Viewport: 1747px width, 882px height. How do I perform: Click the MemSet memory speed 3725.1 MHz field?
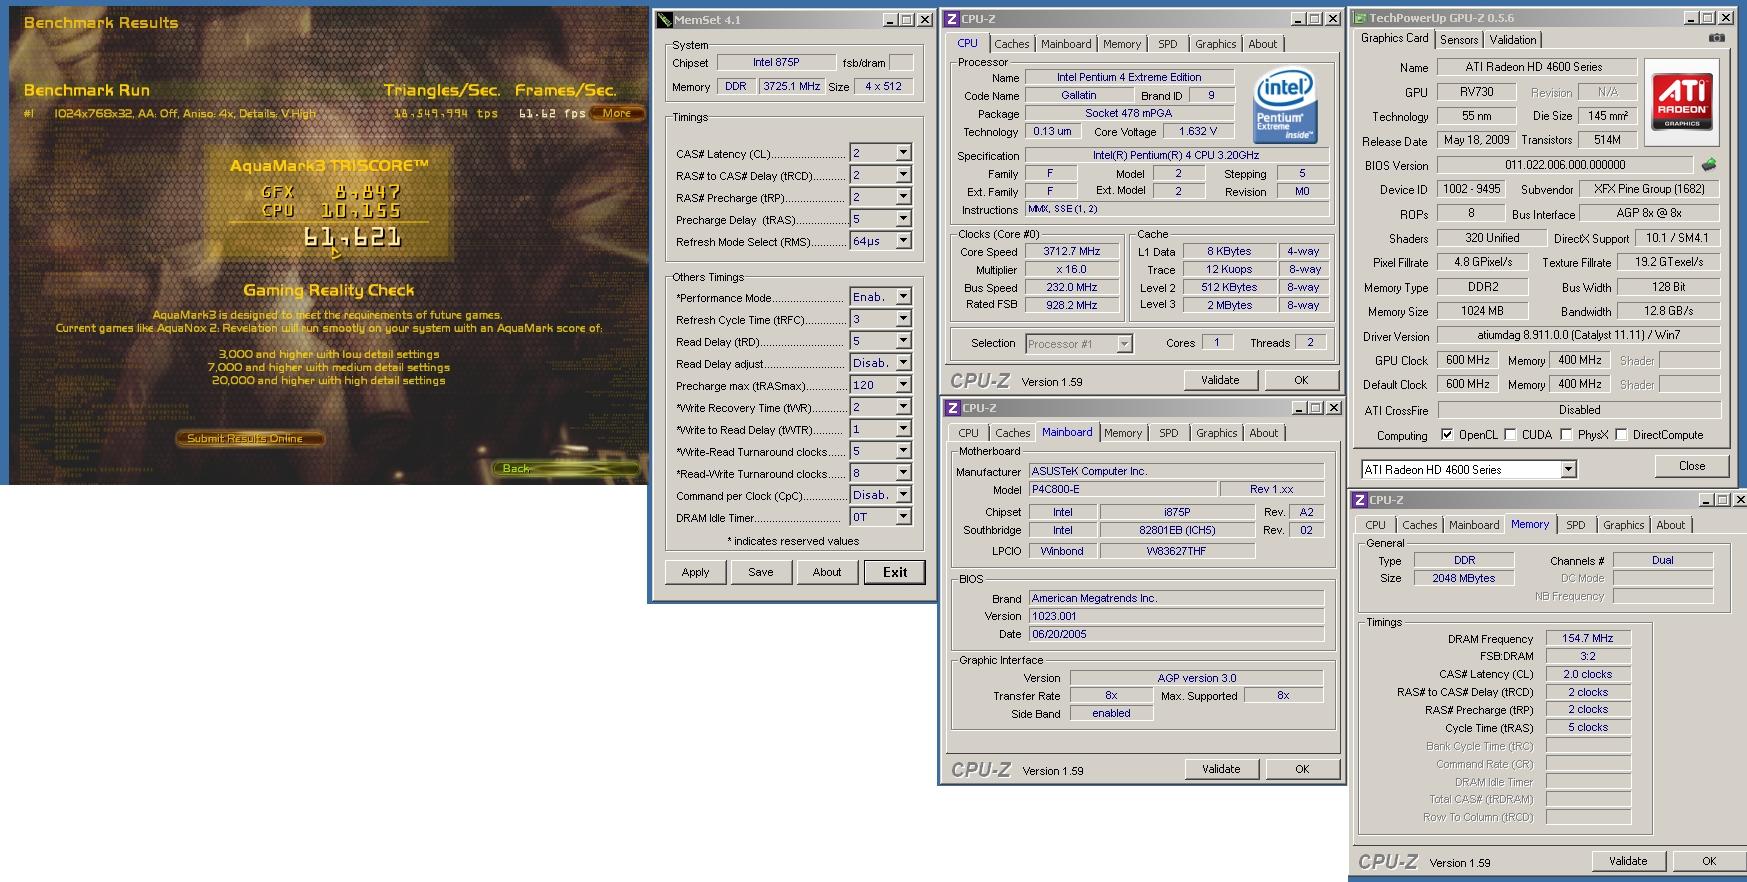point(792,86)
